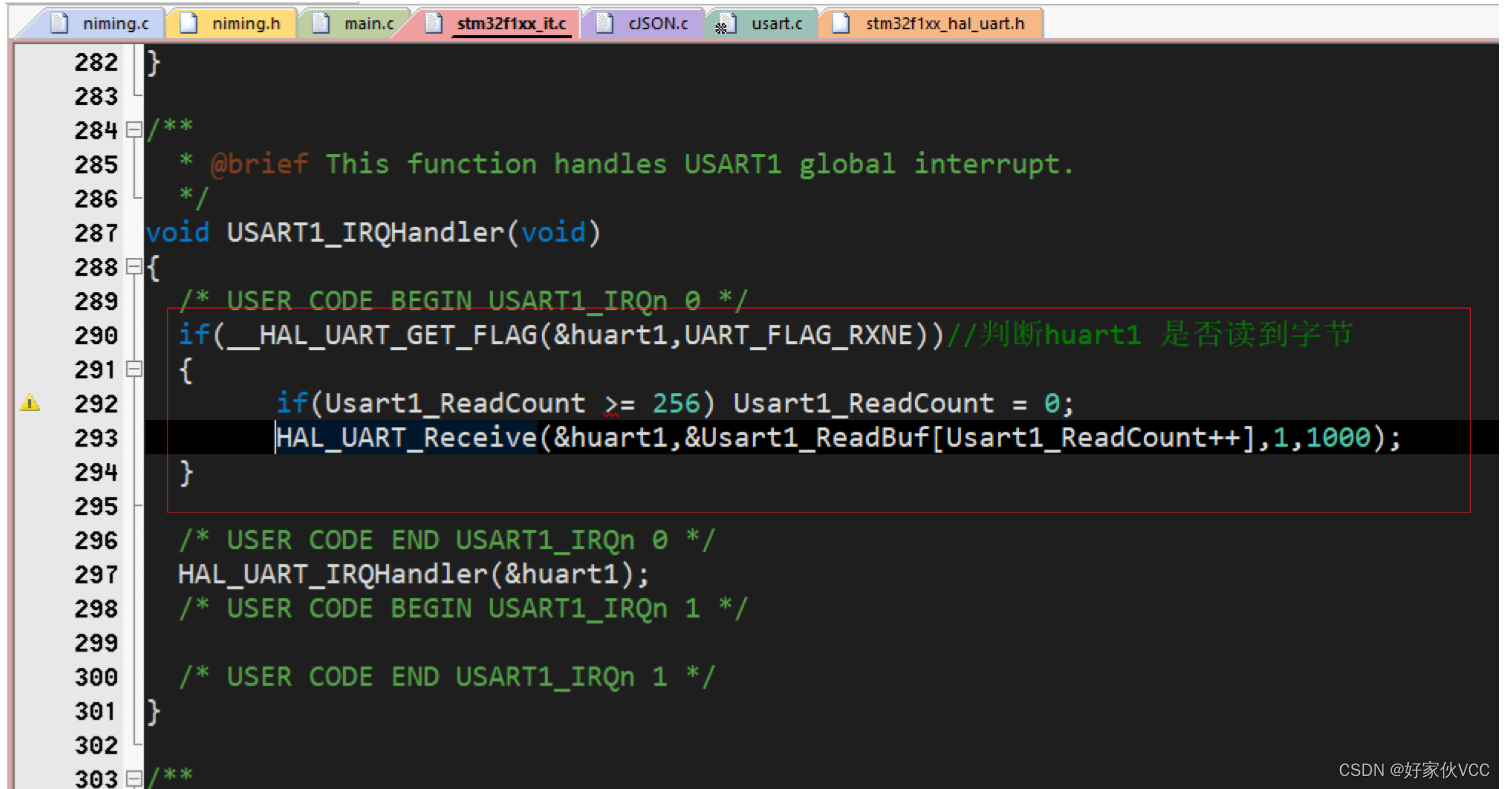Click the modified file icon on usart.c tab
This screenshot has width=1506, height=789.
click(x=727, y=24)
